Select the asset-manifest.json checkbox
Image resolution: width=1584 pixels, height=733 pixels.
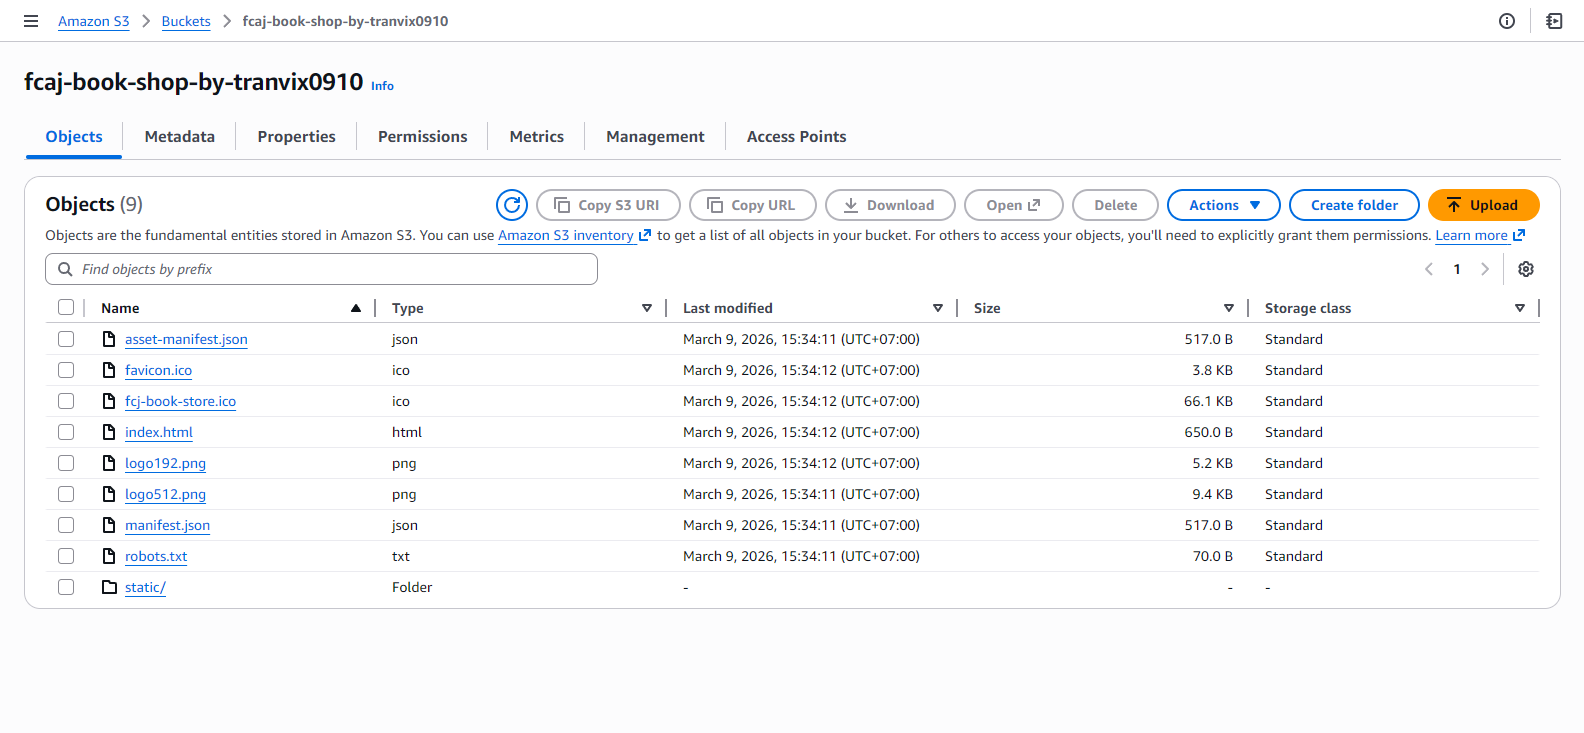[66, 339]
